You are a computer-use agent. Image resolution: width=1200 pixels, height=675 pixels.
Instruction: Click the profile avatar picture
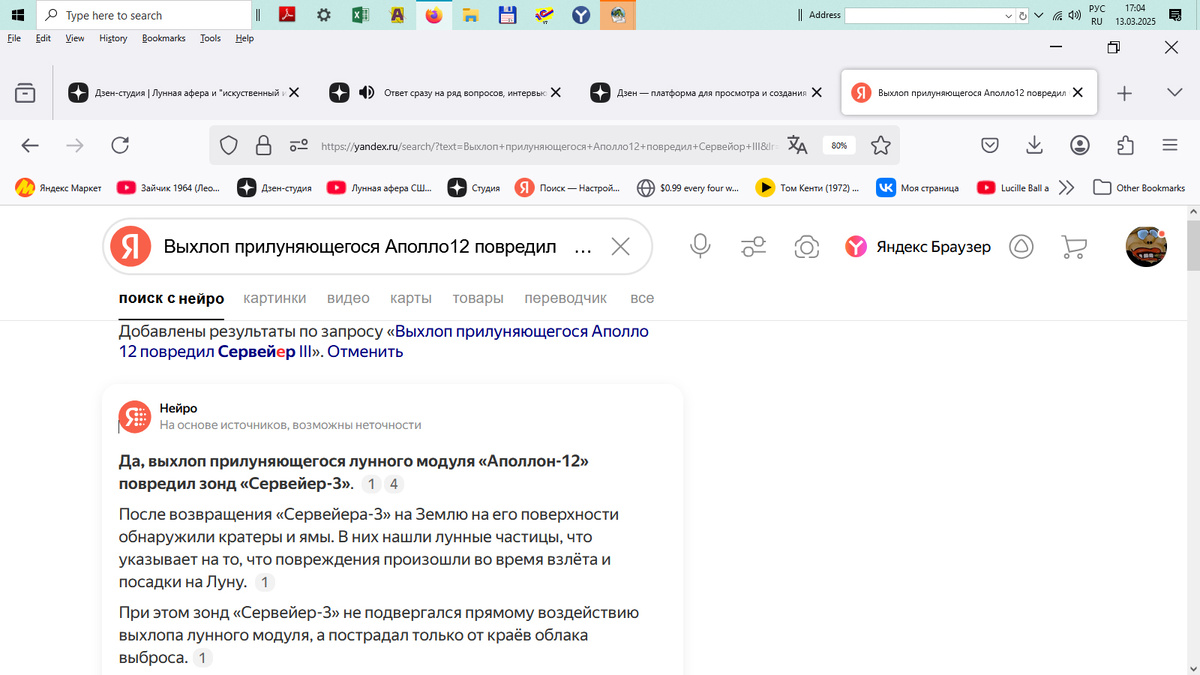1146,246
